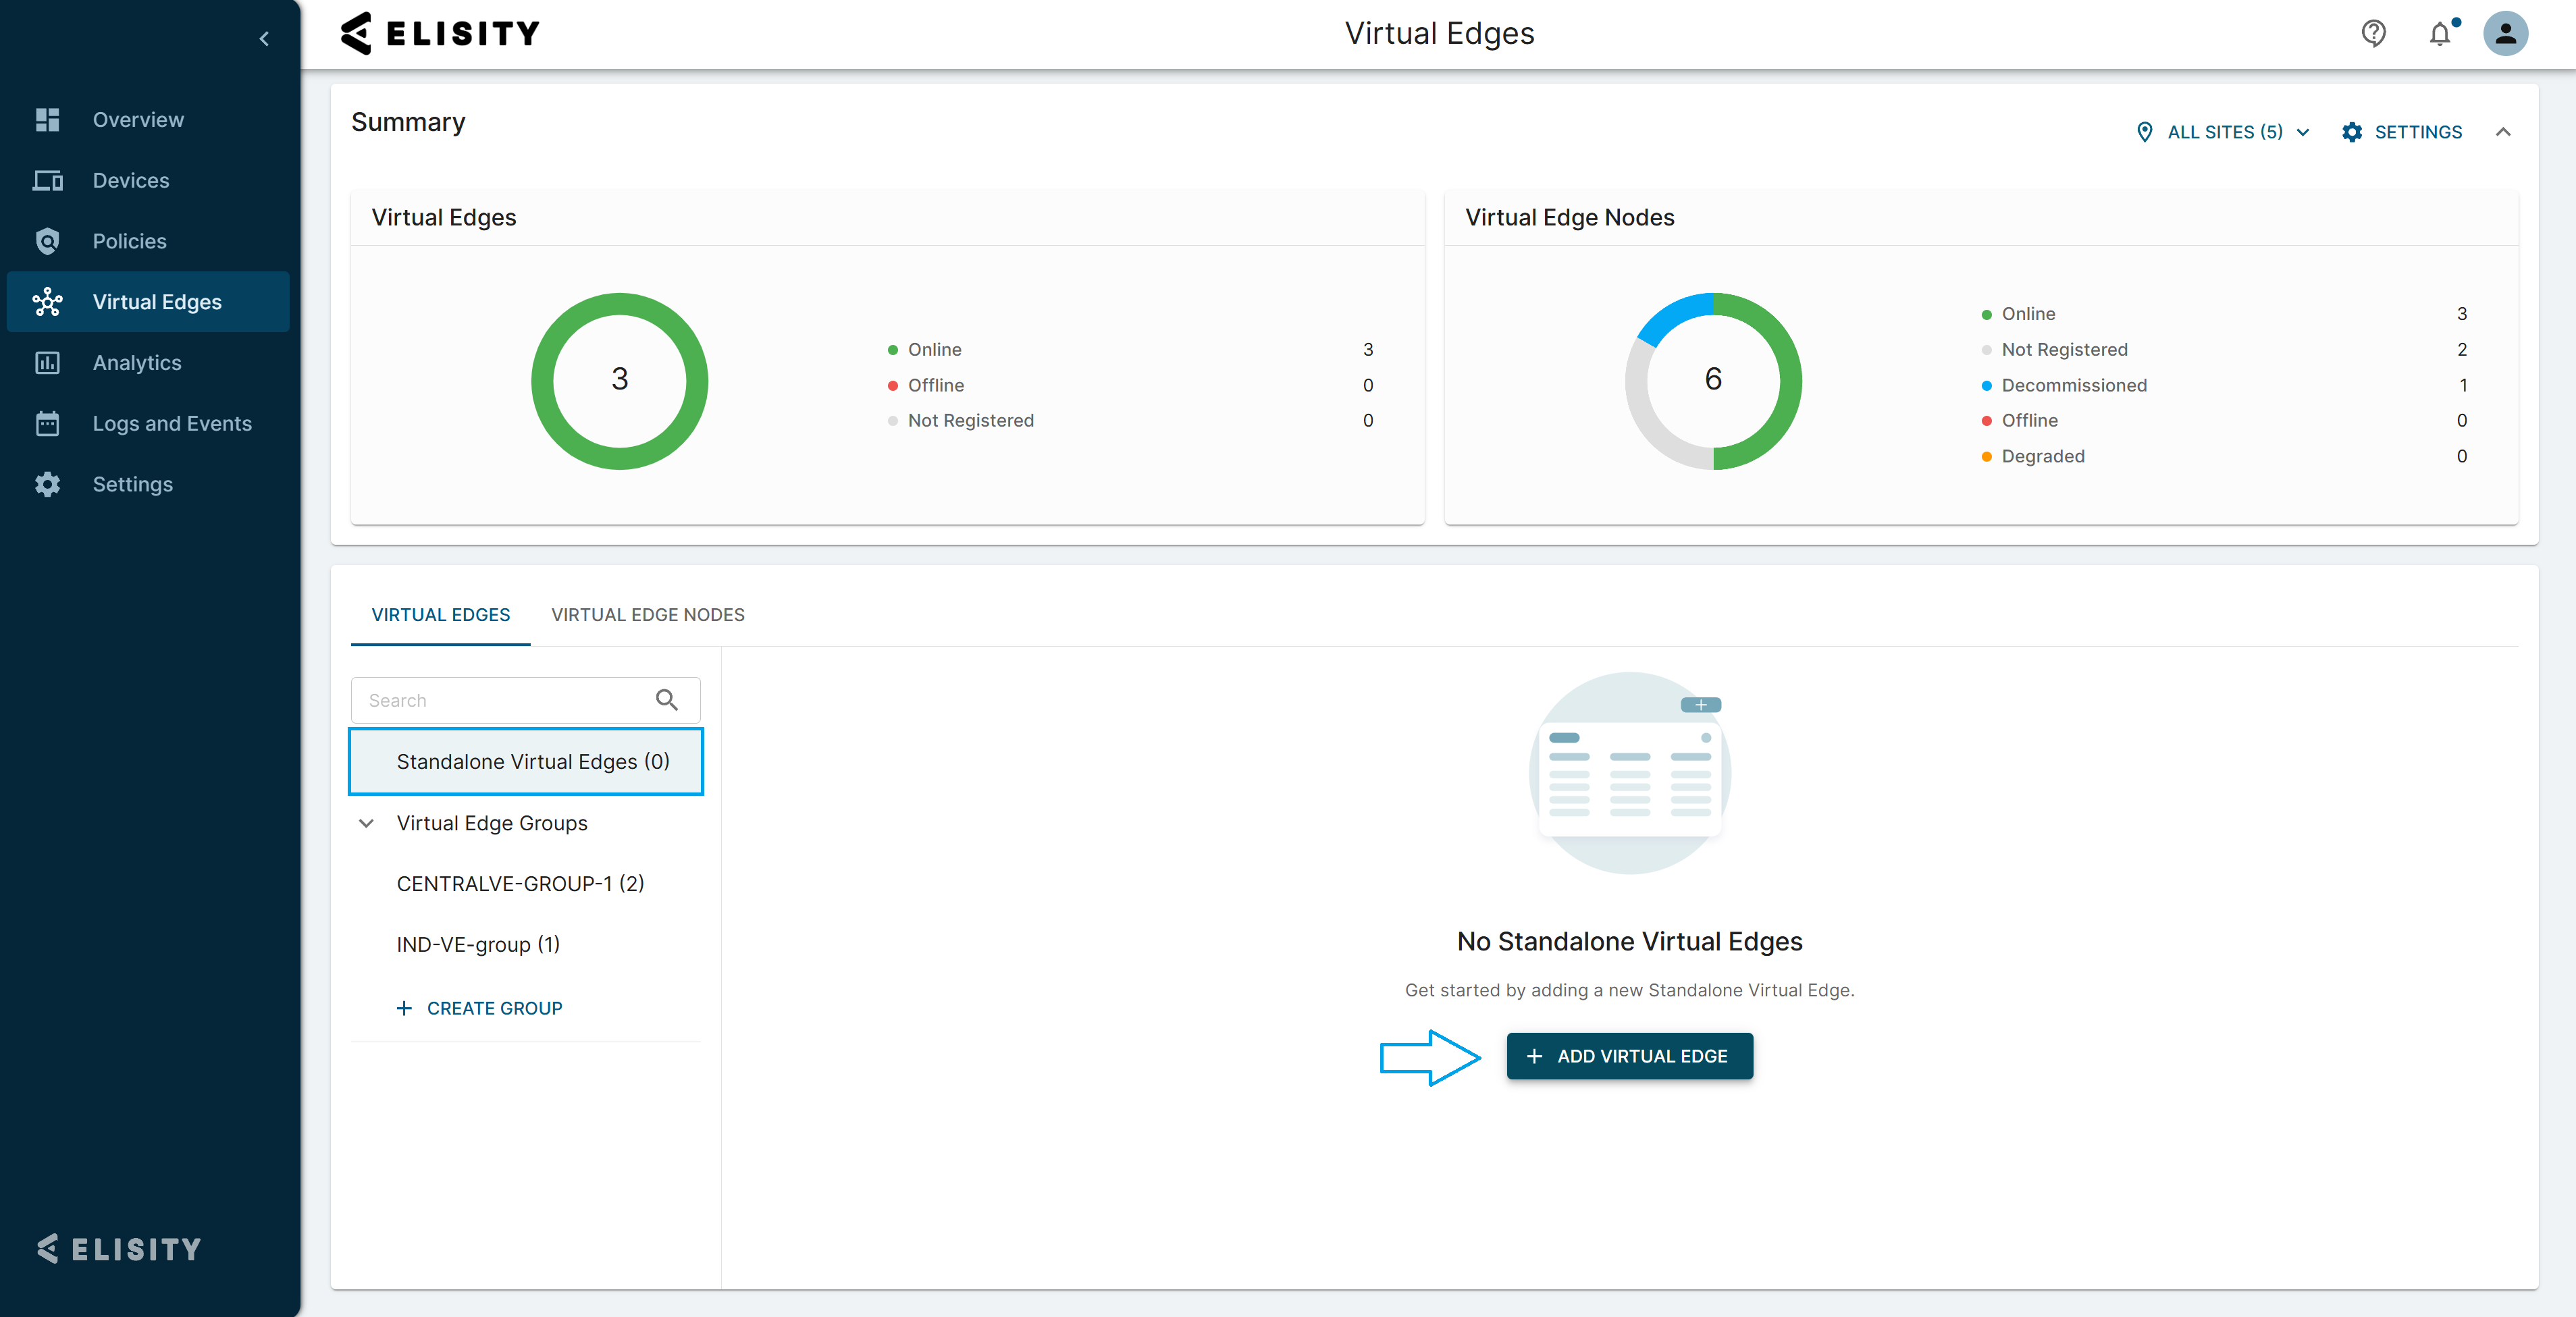Switch to the Virtual Edge Nodes tab
Screen dimensions: 2576x1317
[647, 615]
